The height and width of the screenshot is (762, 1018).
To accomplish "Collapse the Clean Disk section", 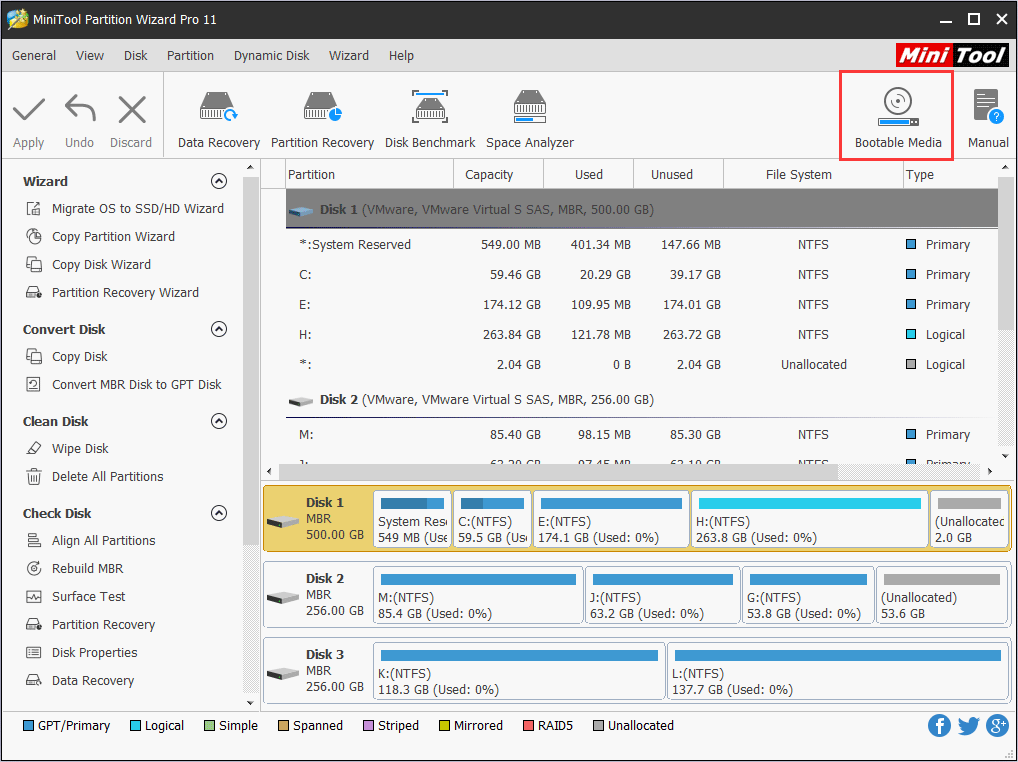I will 219,421.
